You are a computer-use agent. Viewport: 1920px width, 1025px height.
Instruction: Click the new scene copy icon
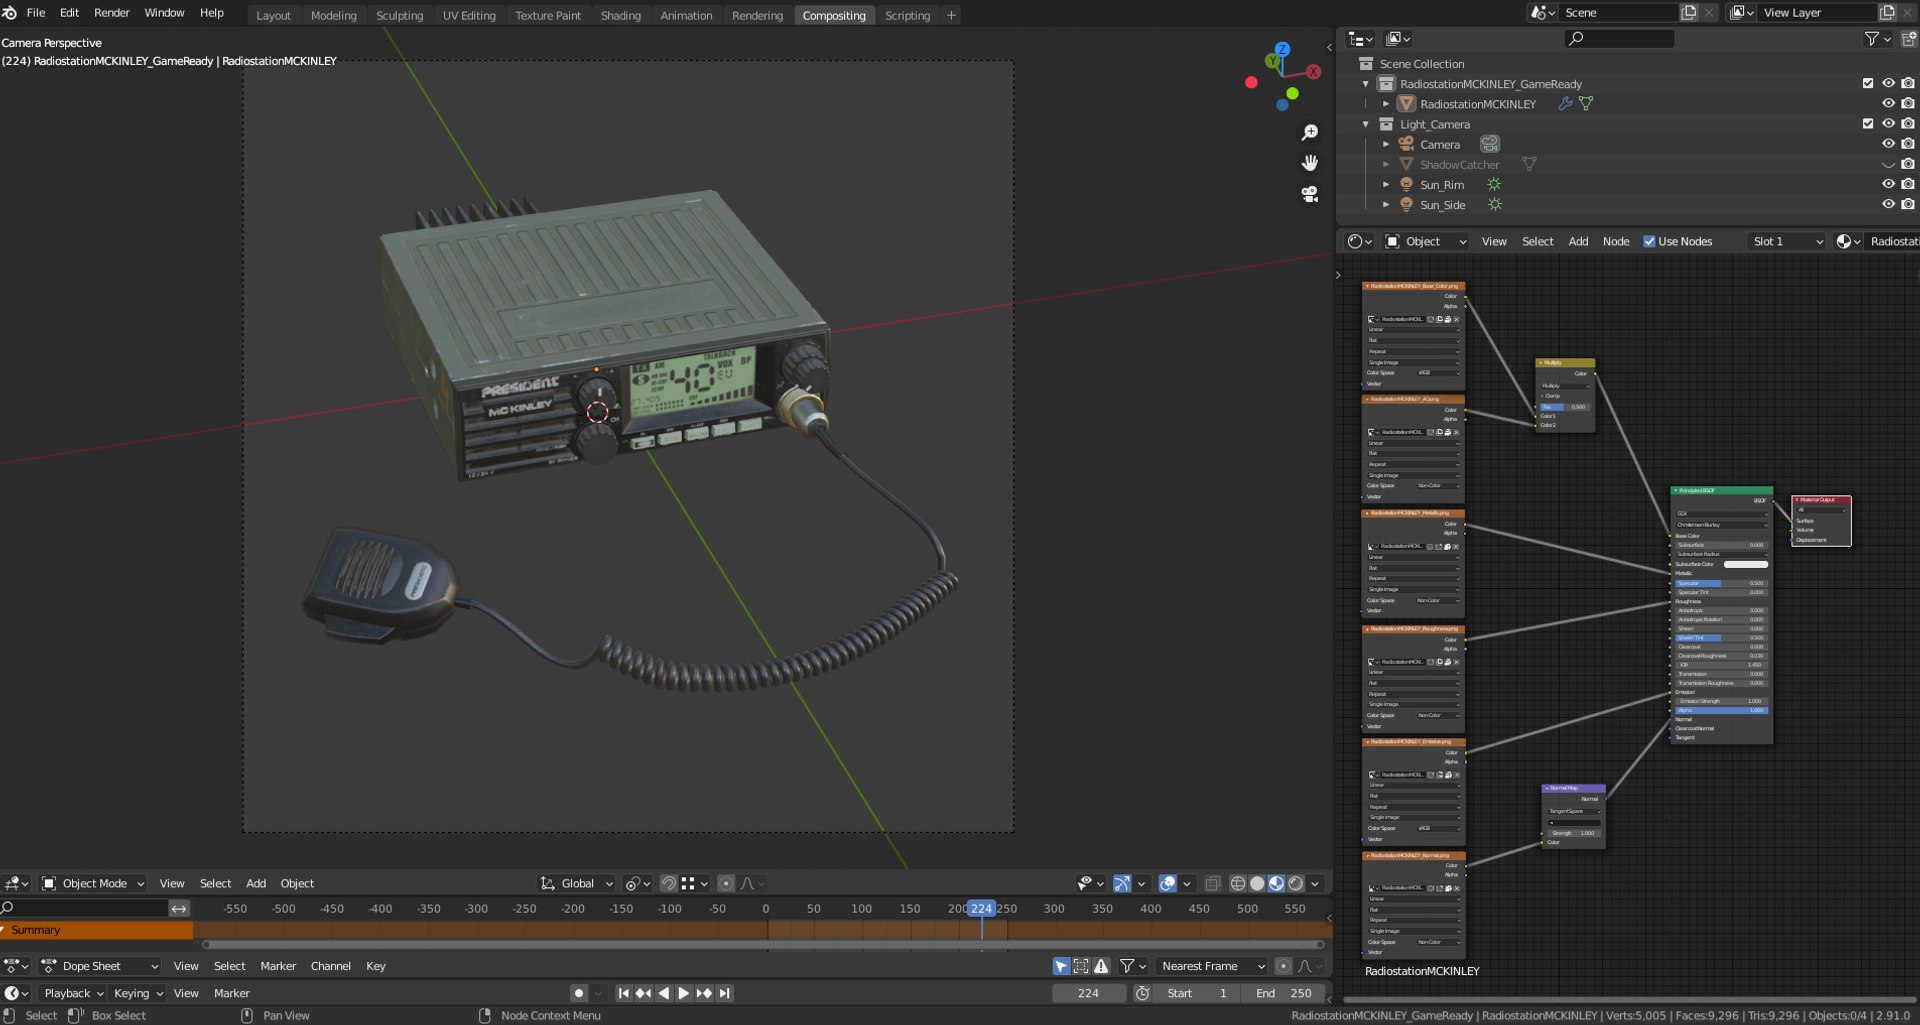(1689, 12)
